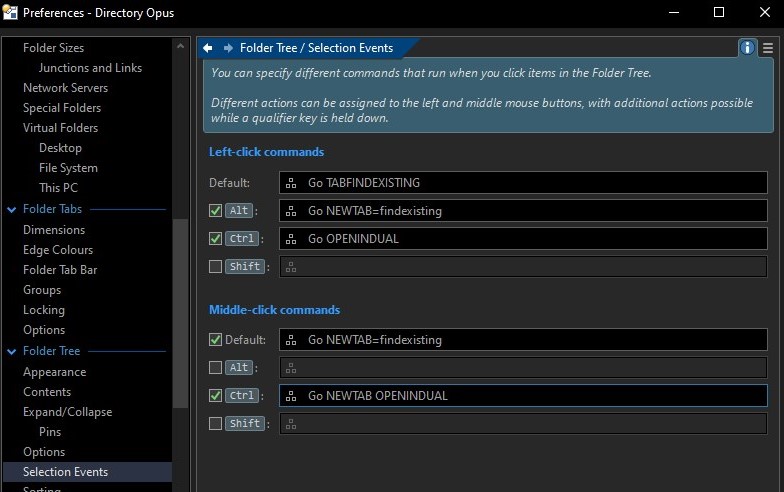Go to the Folder Tab Bar page
This screenshot has width=784, height=492.
tap(60, 270)
